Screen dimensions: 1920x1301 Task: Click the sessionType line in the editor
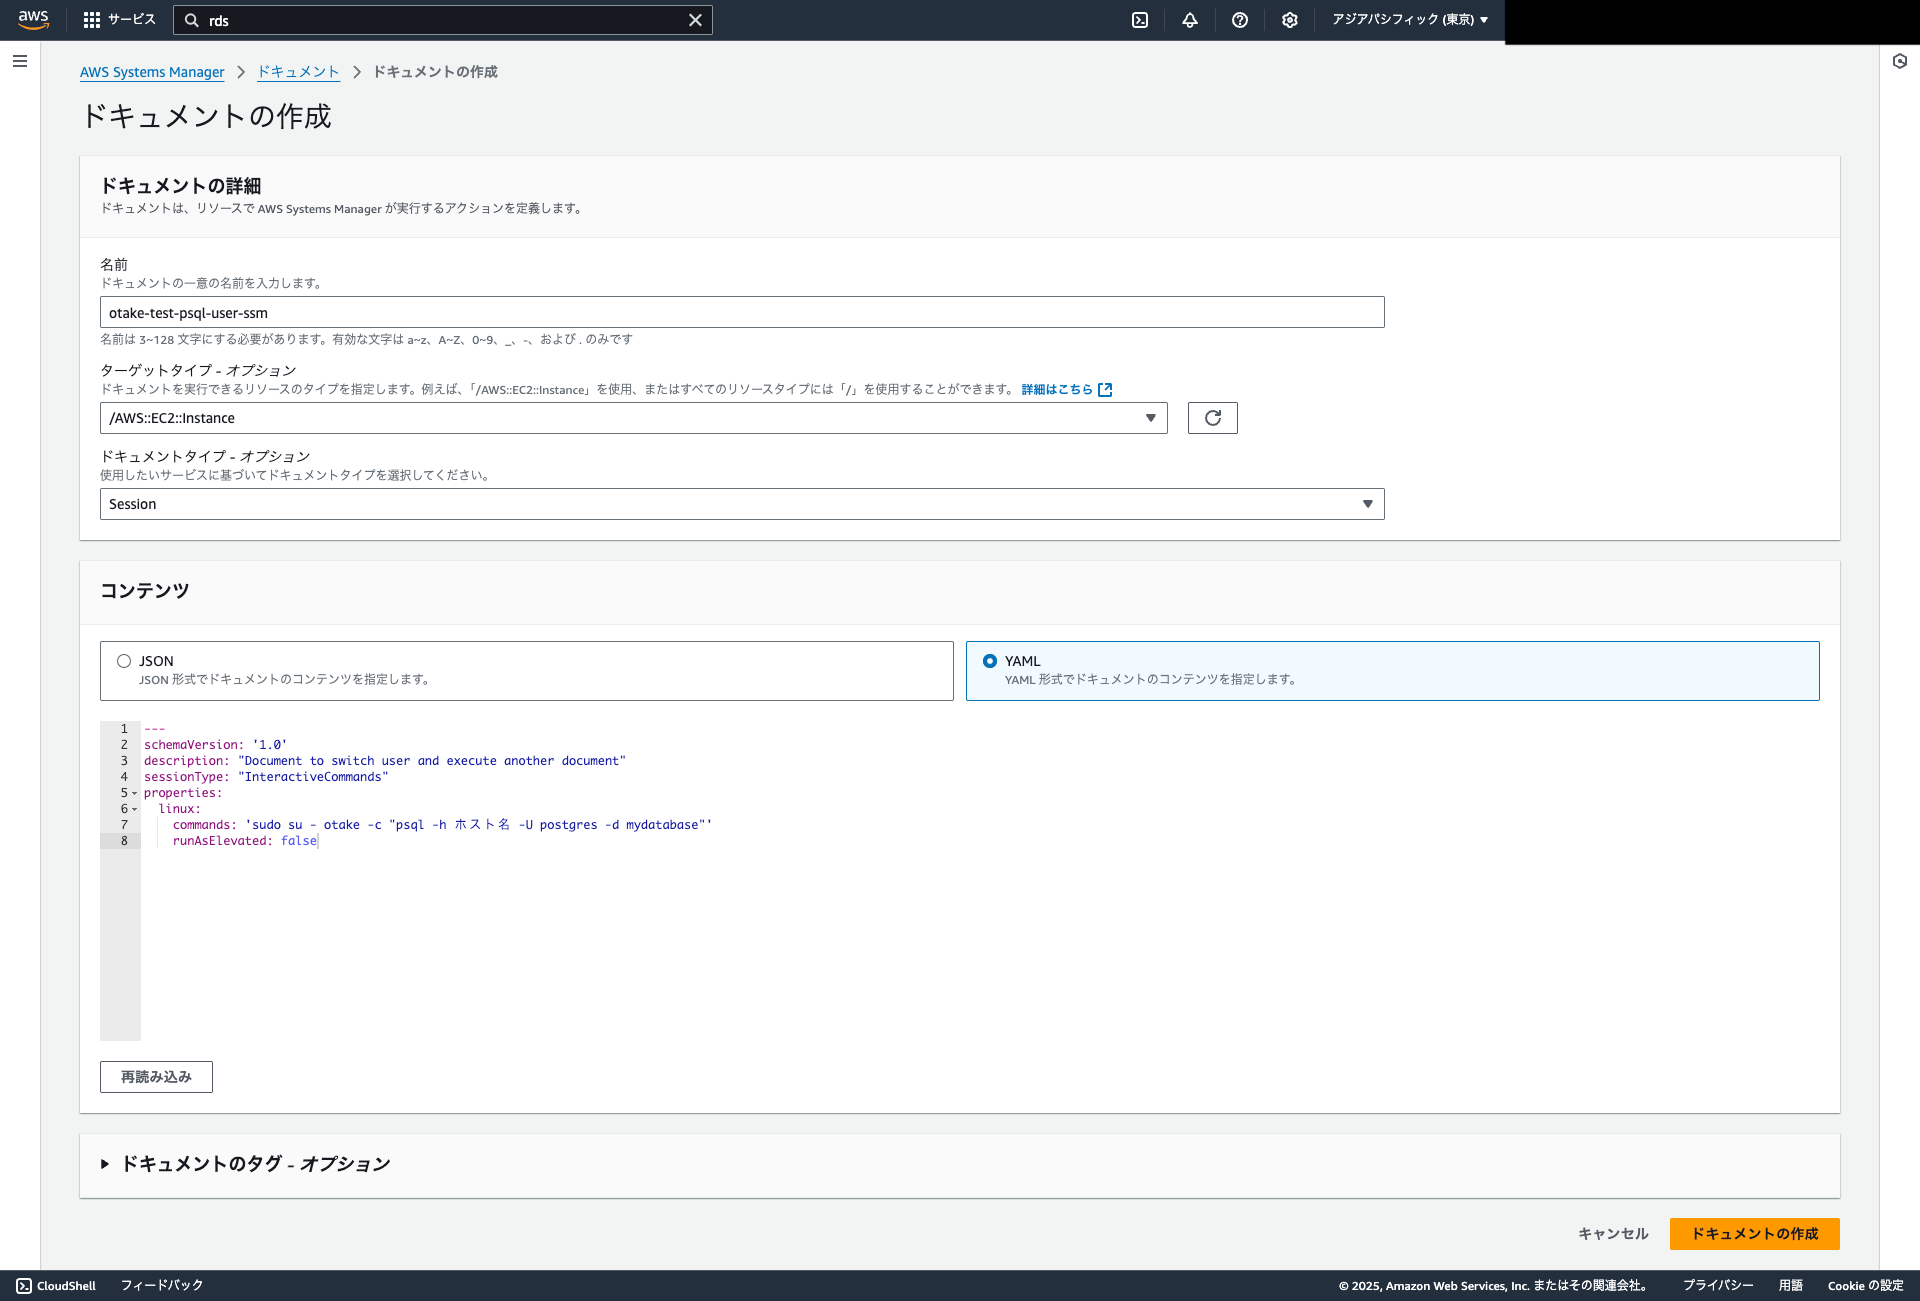pyautogui.click(x=266, y=777)
